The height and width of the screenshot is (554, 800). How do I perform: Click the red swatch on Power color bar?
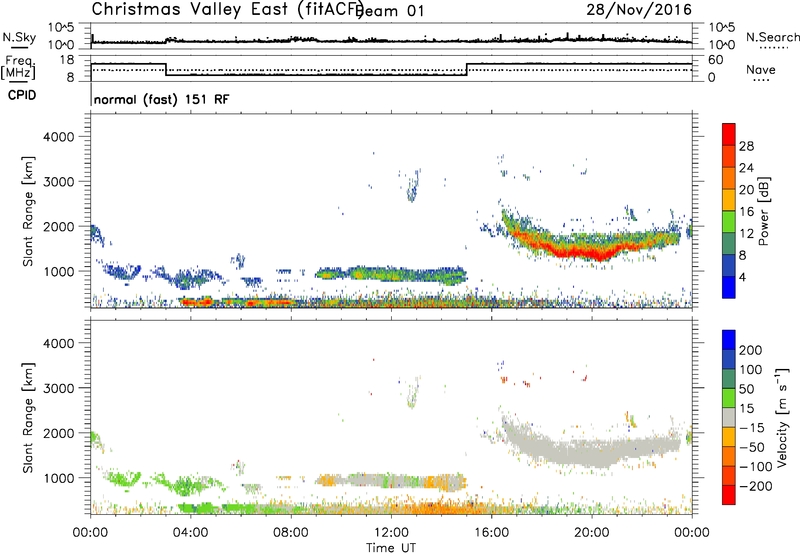729,134
